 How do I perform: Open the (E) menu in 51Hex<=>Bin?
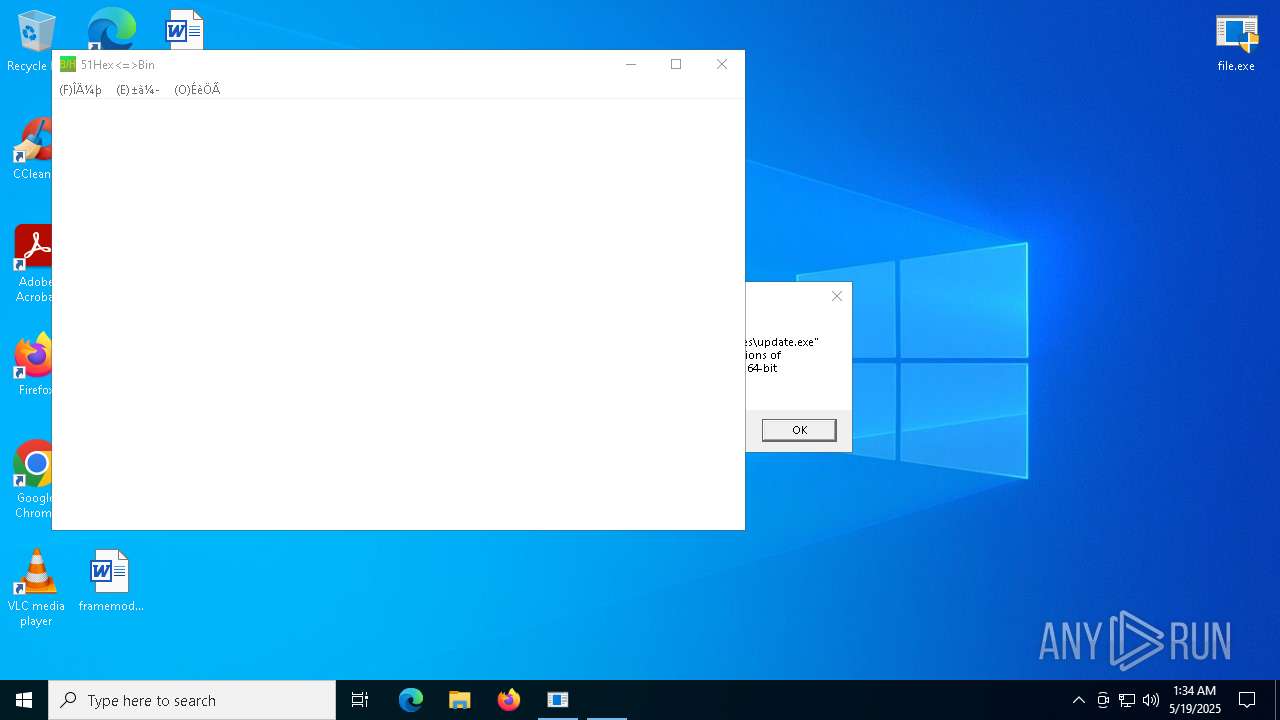[x=138, y=90]
